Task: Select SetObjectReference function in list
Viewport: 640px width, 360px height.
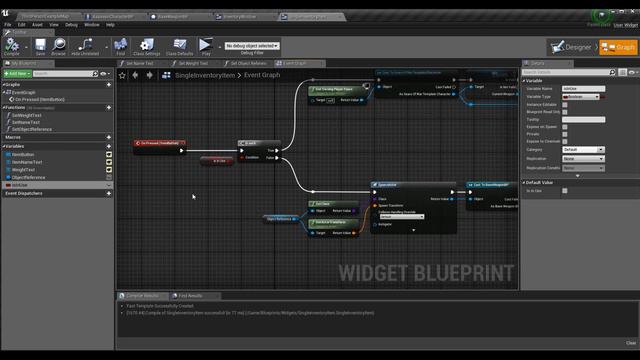Action: [32, 129]
